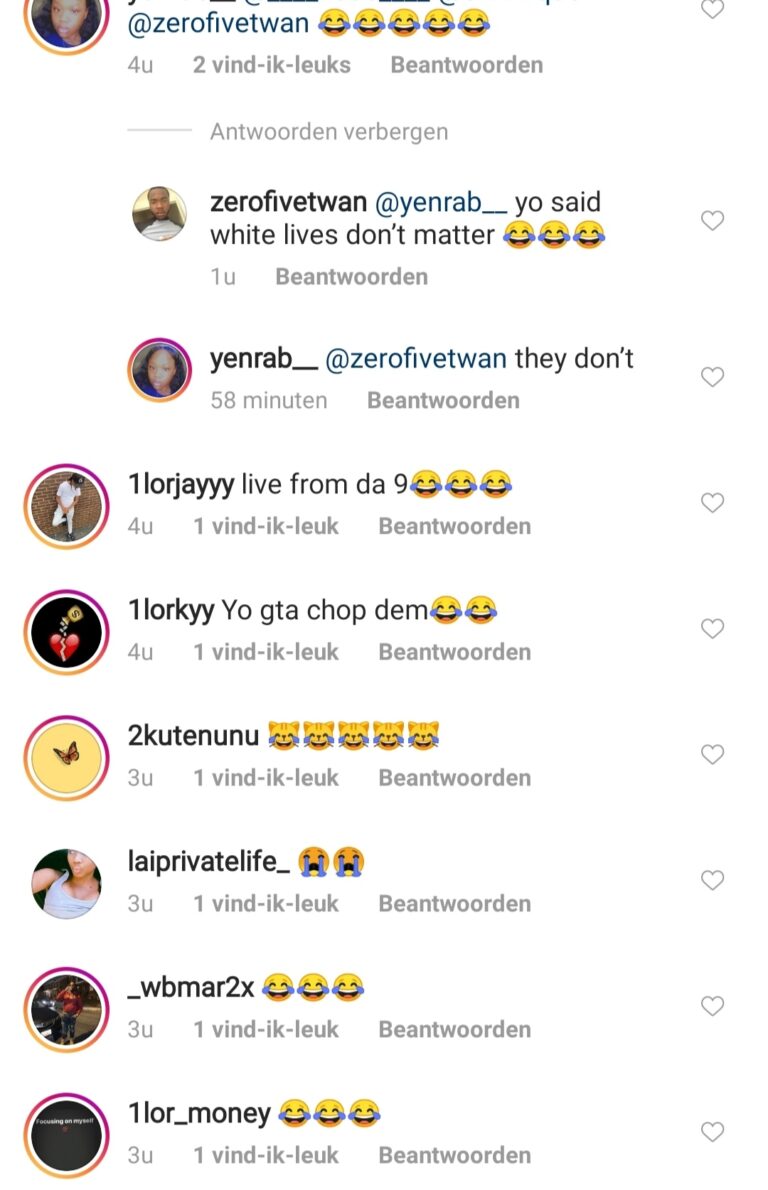768x1190 pixels.
Task: Tap heart icon beside _wbmar2x comment
Action: (712, 1006)
